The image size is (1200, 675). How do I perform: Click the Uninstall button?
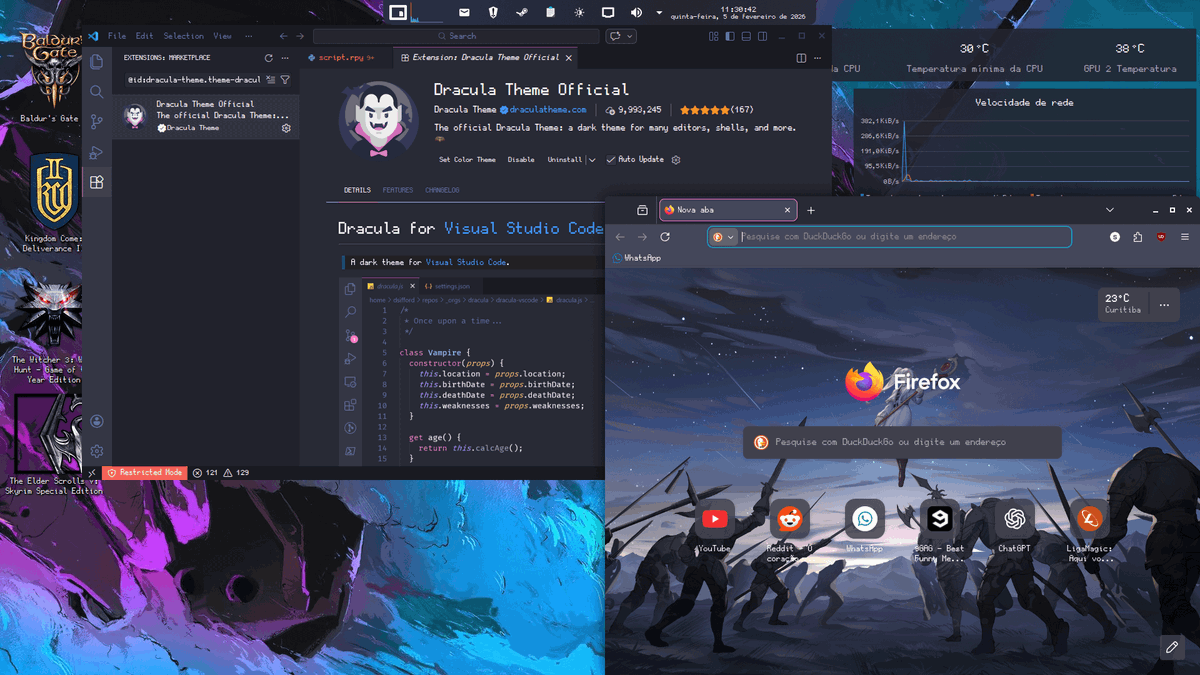click(565, 160)
